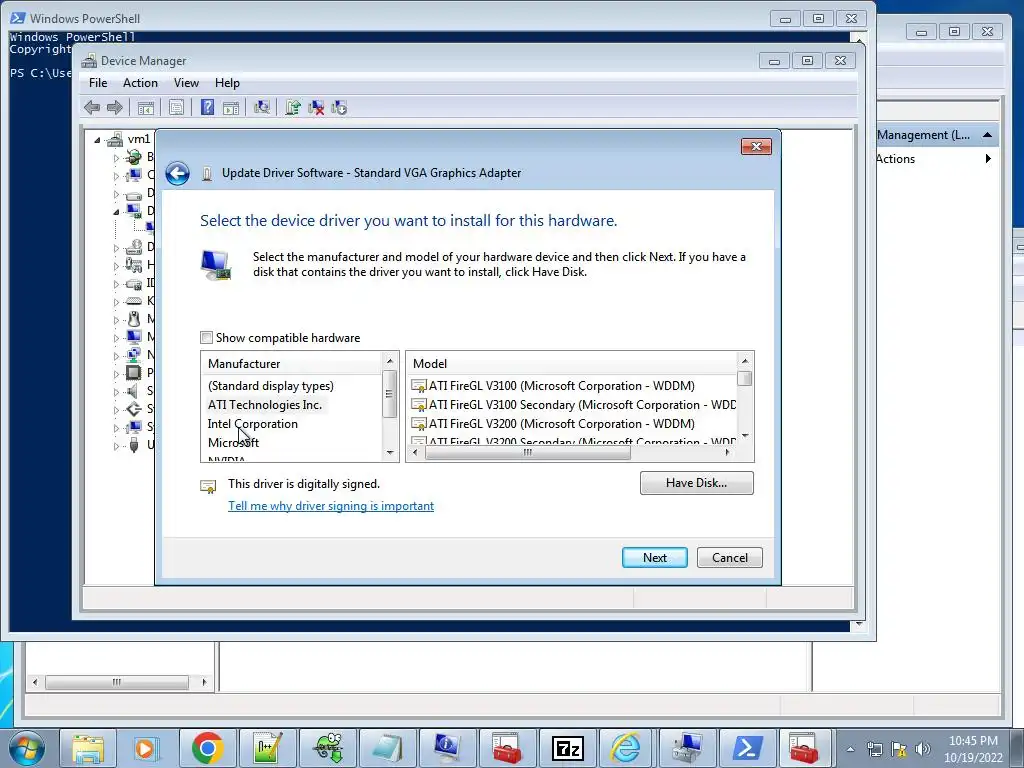
Task: Collapse the Management (L... actions section arrow
Action: pyautogui.click(x=987, y=135)
